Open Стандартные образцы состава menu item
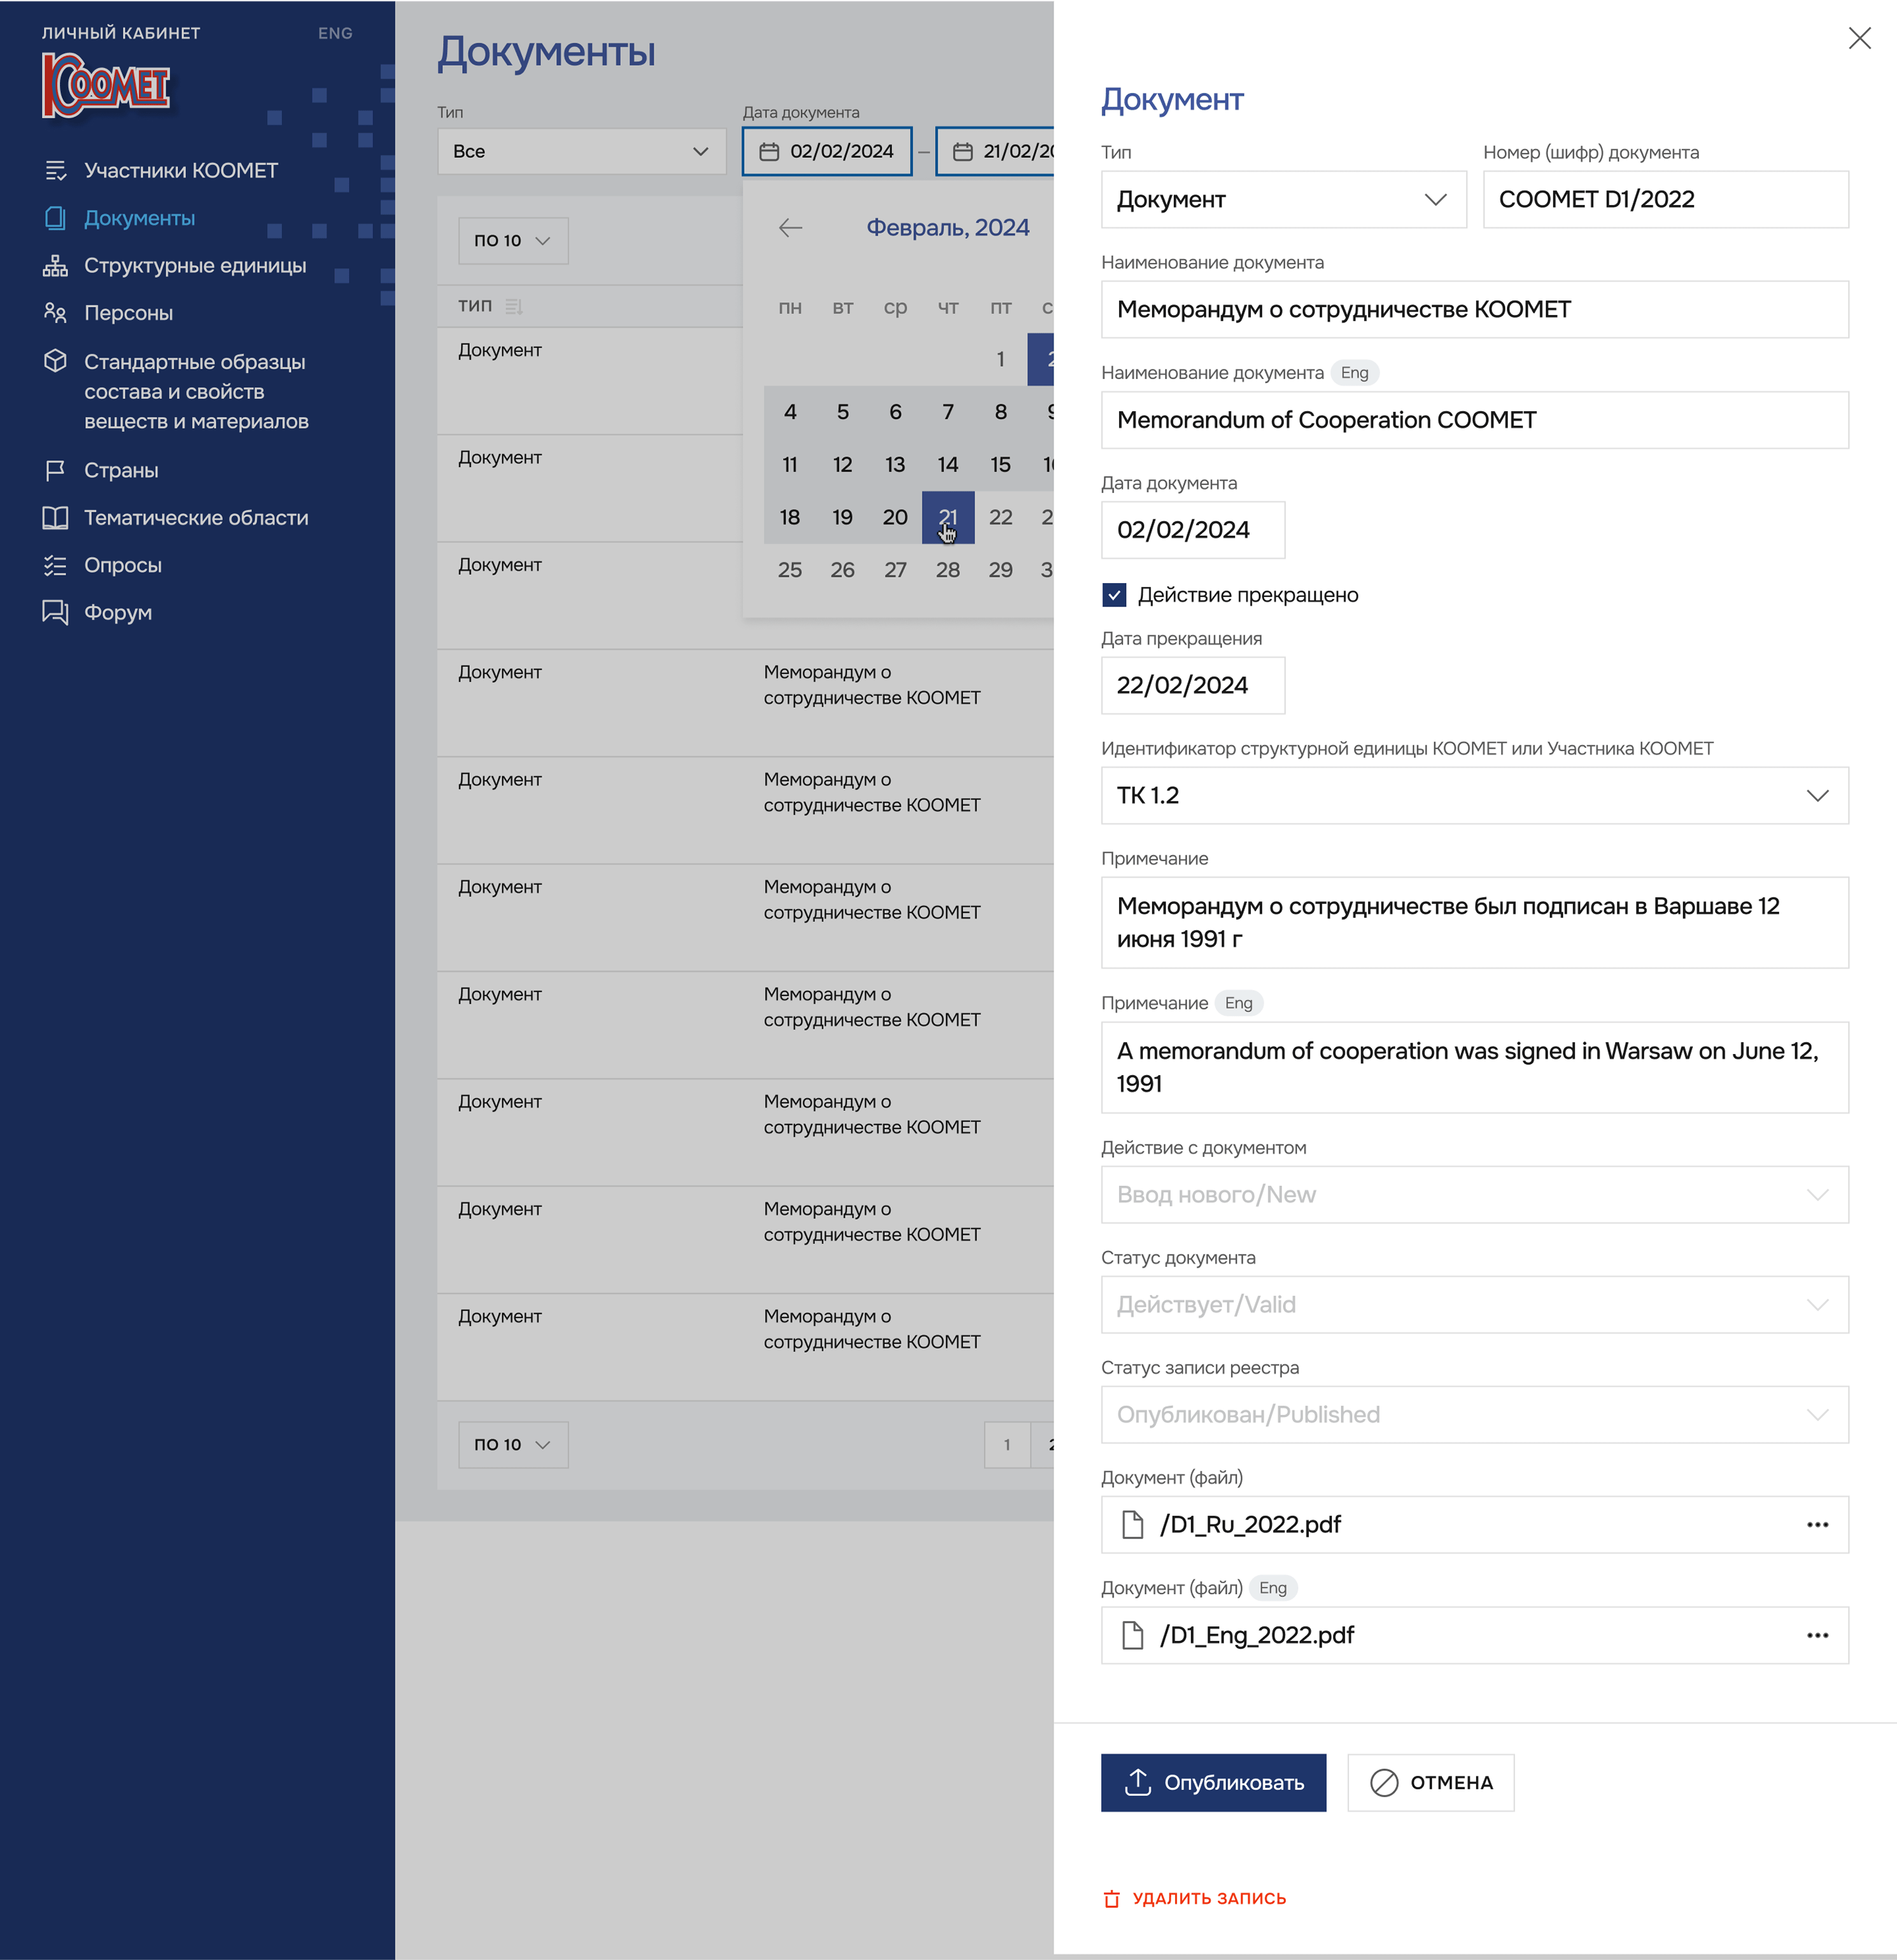The height and width of the screenshot is (1960, 1897). (196, 392)
